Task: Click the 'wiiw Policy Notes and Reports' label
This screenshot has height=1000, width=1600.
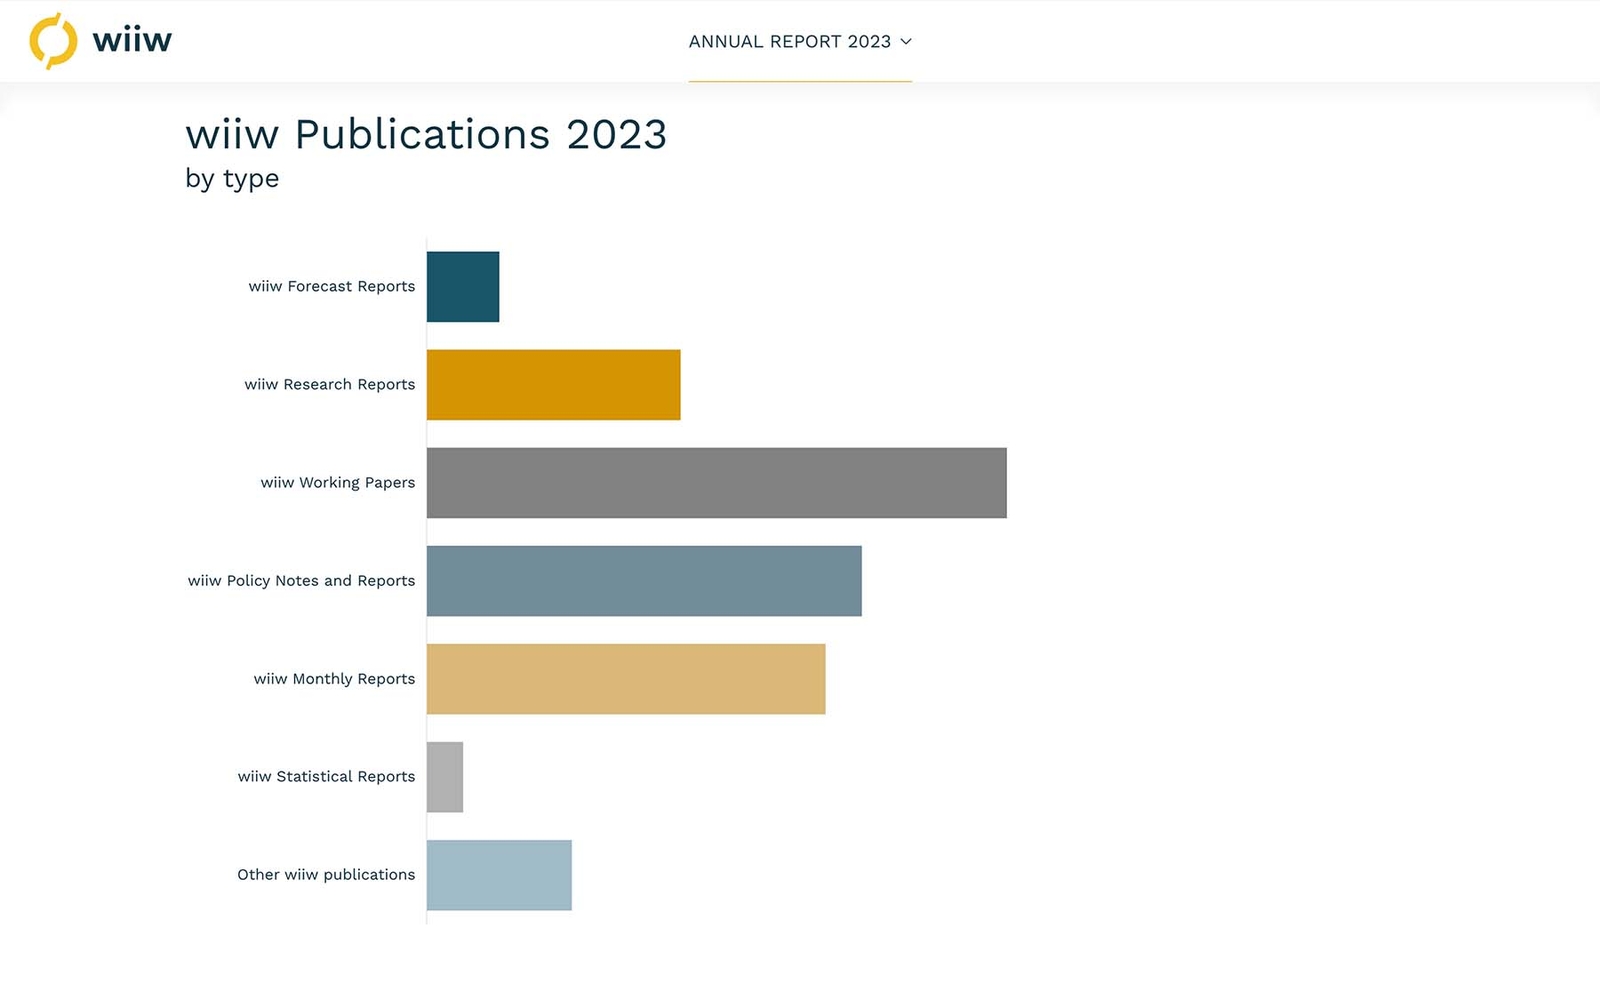Action: 301,580
